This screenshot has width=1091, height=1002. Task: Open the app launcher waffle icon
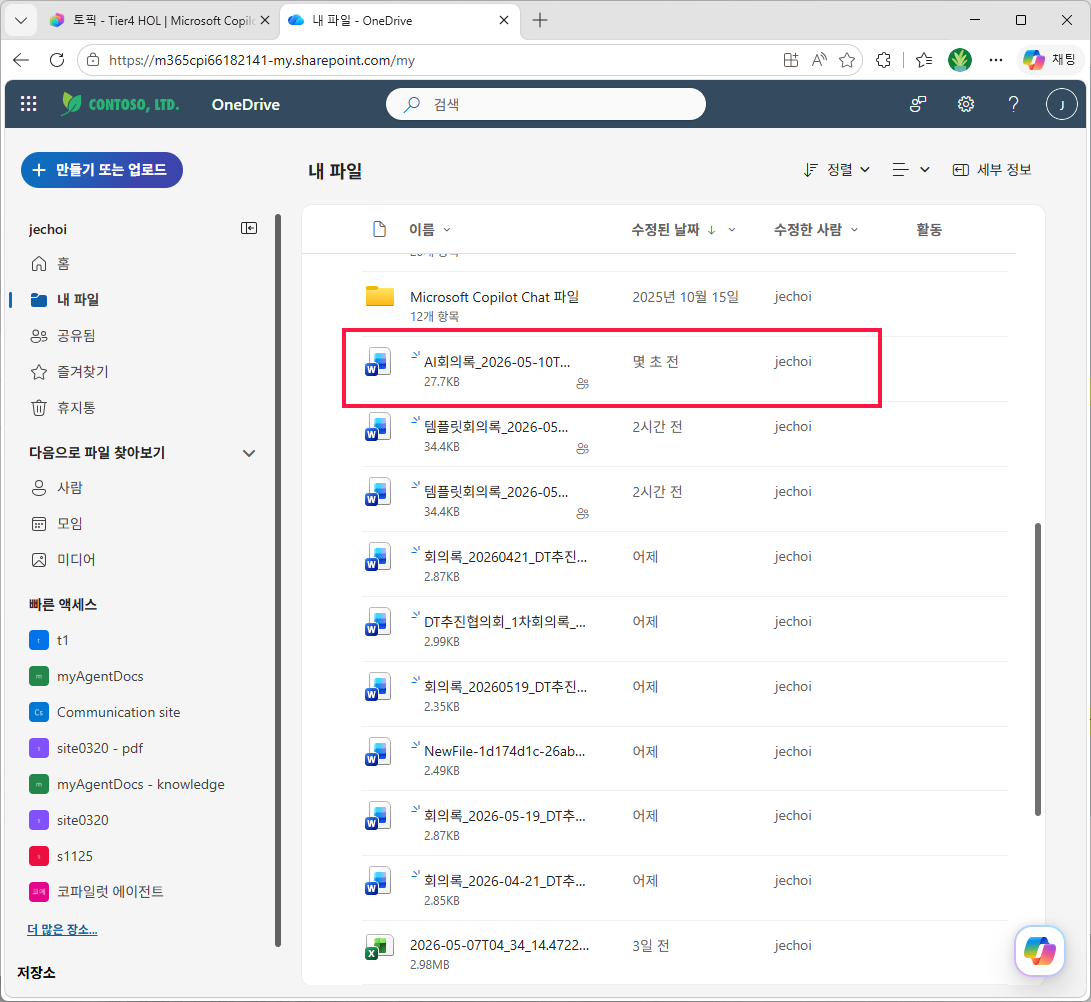tap(29, 104)
